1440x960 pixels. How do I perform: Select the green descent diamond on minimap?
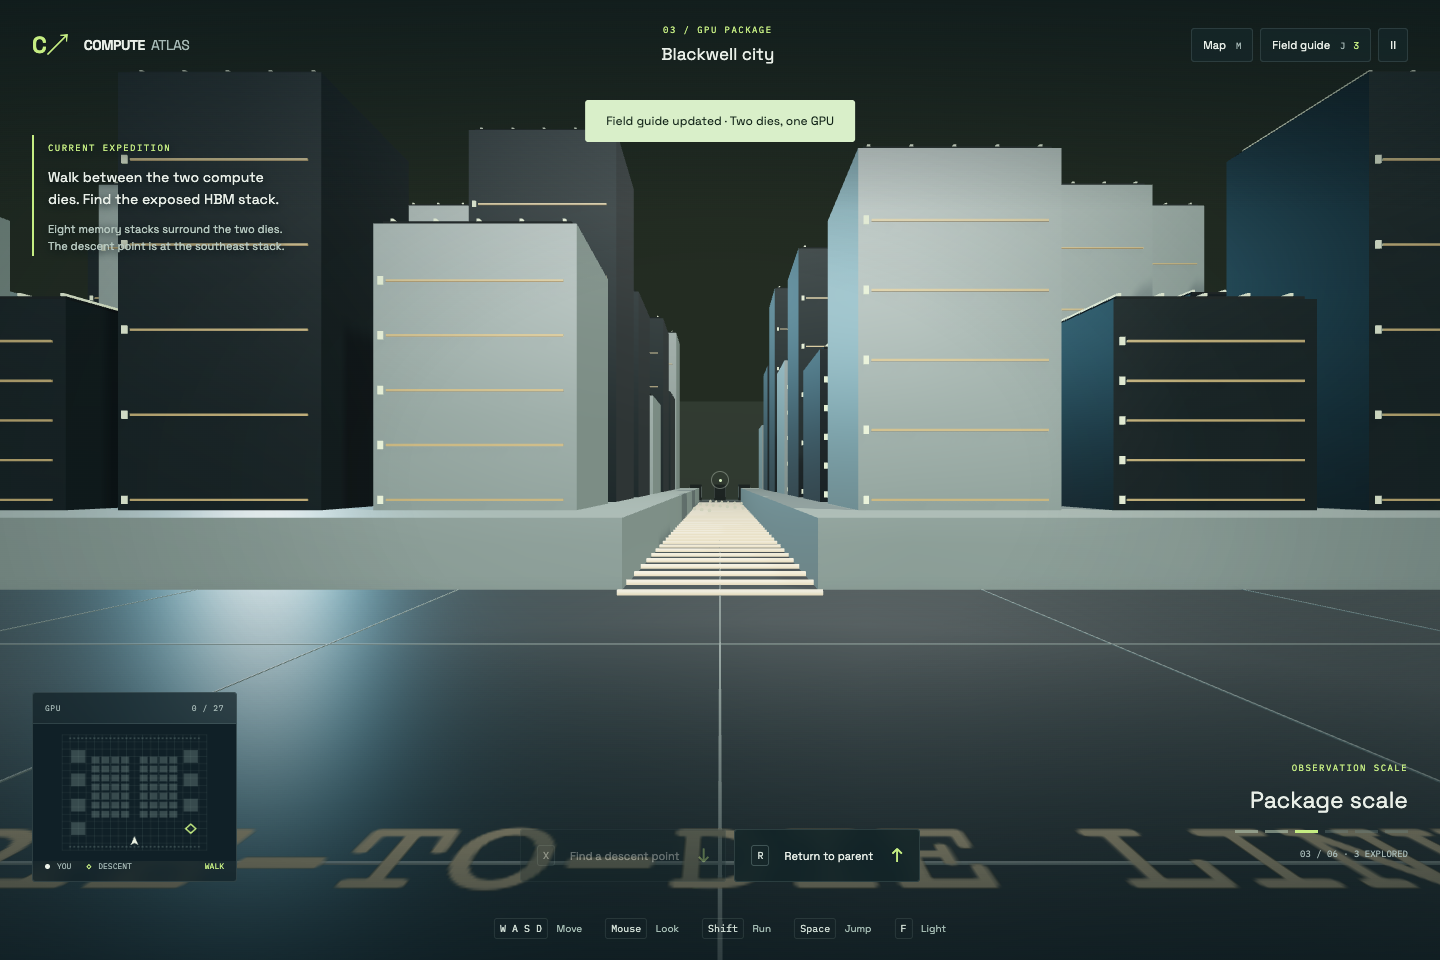coord(190,828)
